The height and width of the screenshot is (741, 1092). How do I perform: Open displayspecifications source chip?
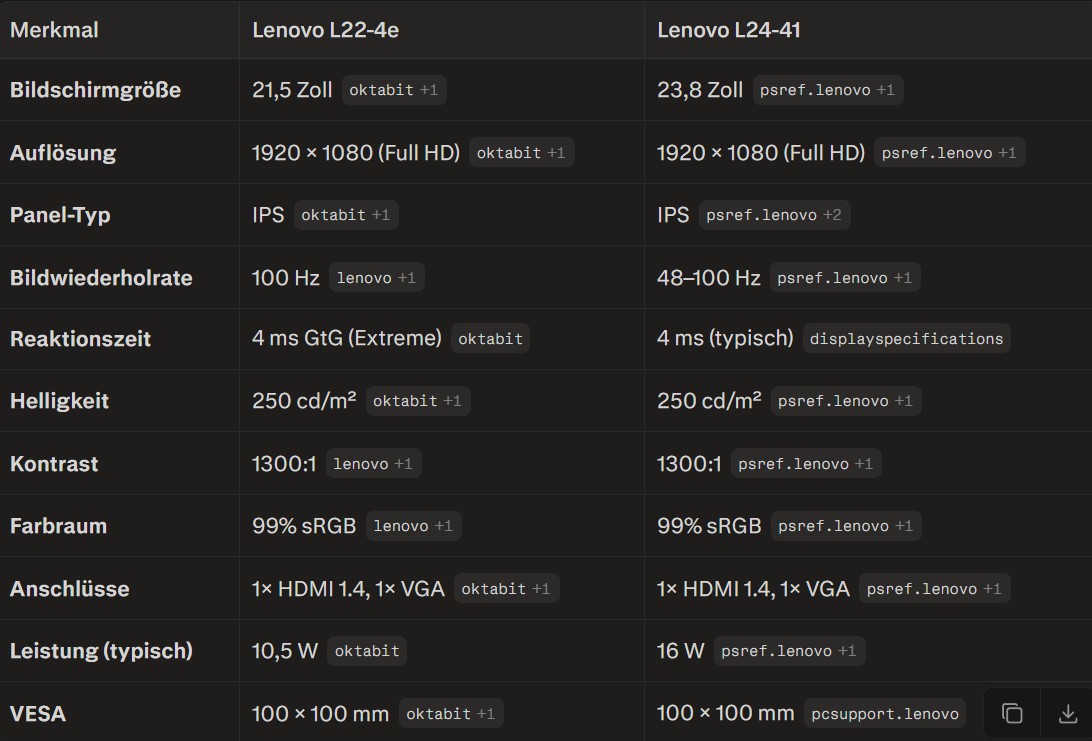pos(906,338)
